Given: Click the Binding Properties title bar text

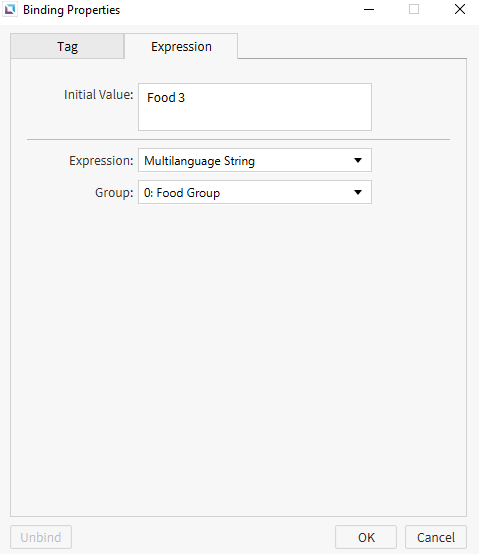Looking at the screenshot, I should tap(71, 10).
